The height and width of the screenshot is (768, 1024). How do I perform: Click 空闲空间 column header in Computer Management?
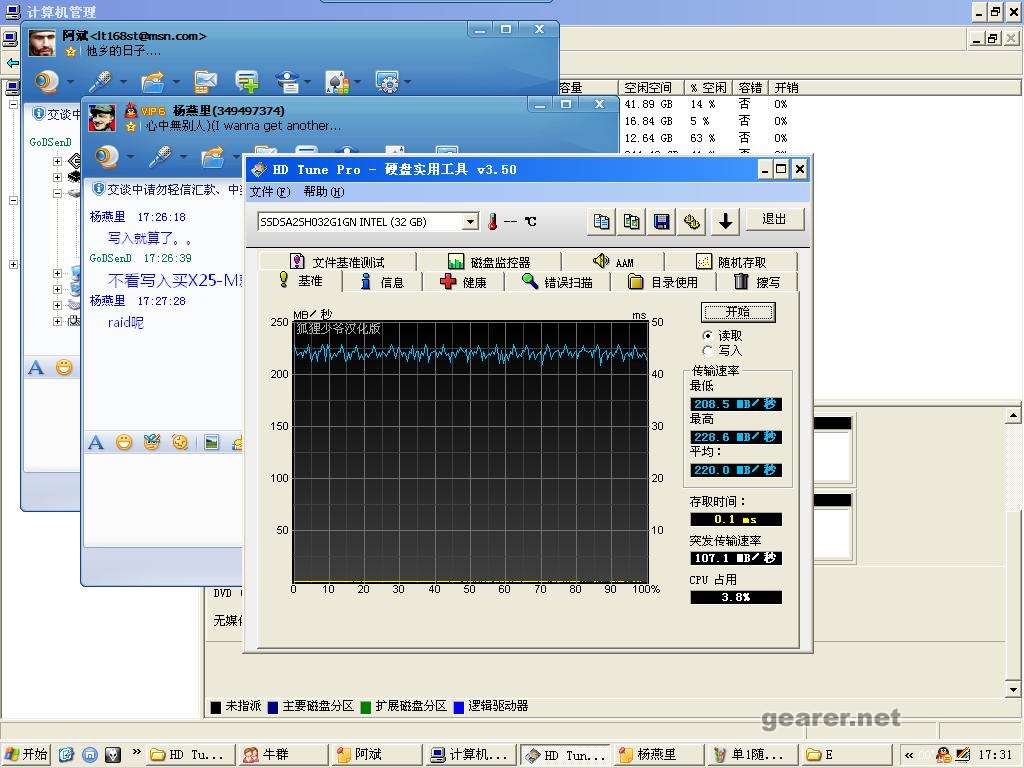click(x=651, y=88)
